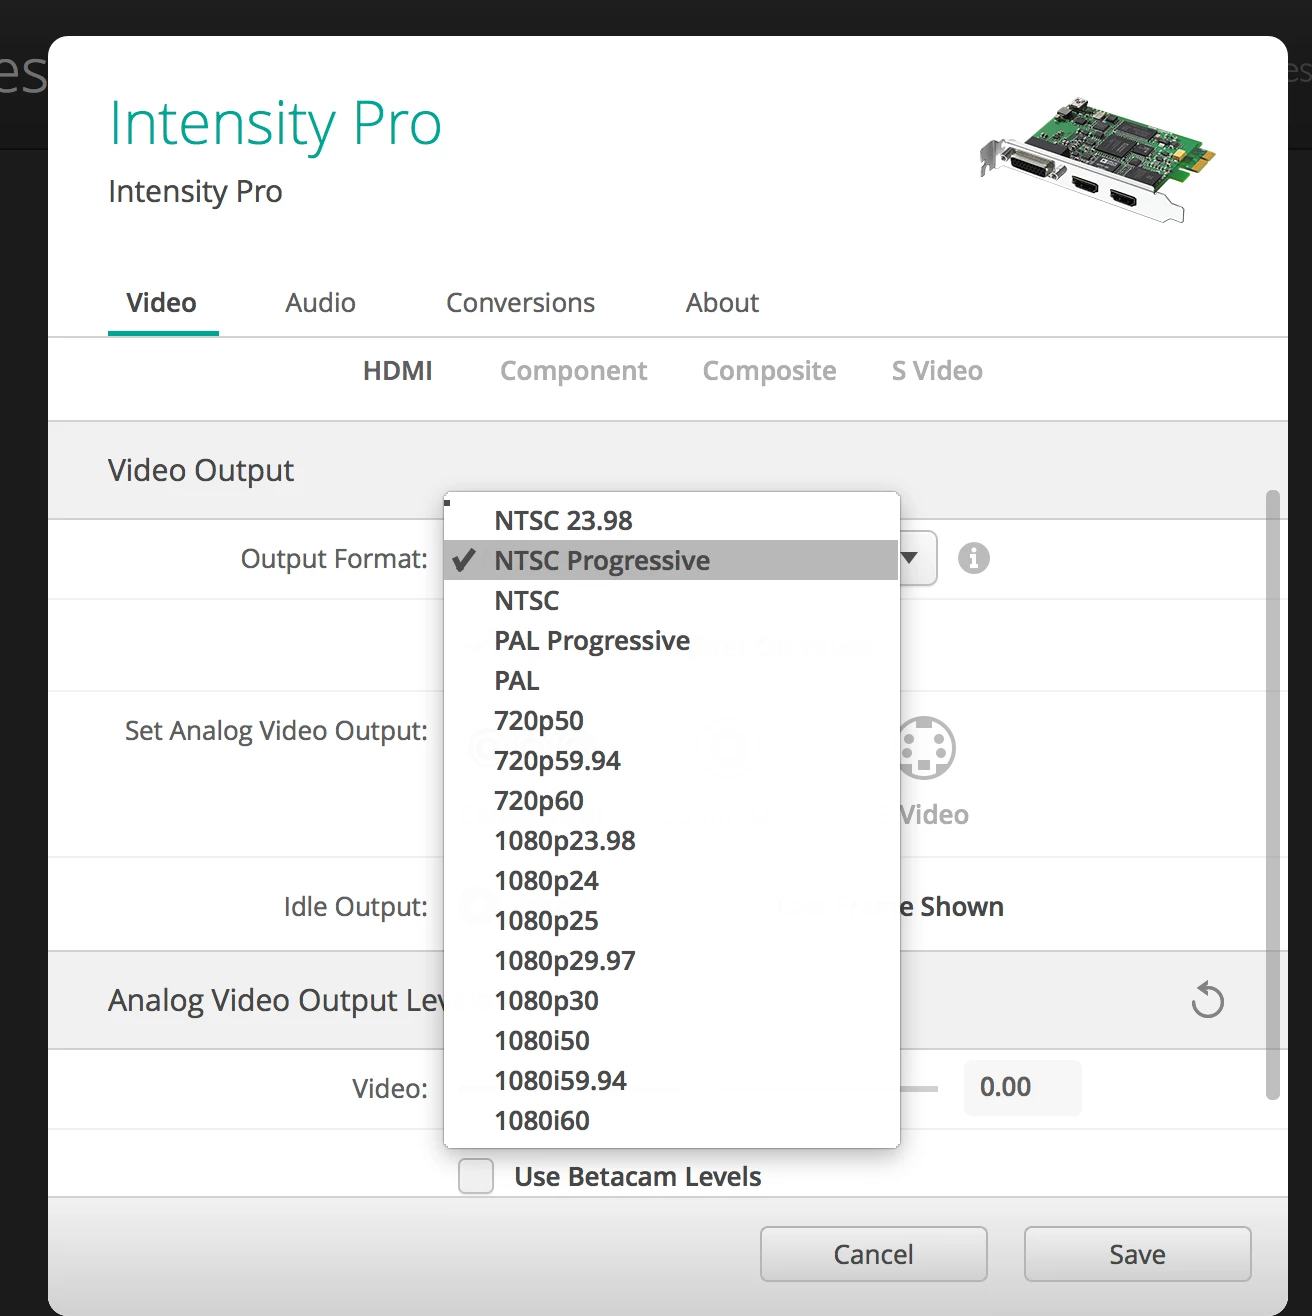The height and width of the screenshot is (1316, 1312).
Task: Select 1080p25 from the list
Action: pyautogui.click(x=671, y=920)
